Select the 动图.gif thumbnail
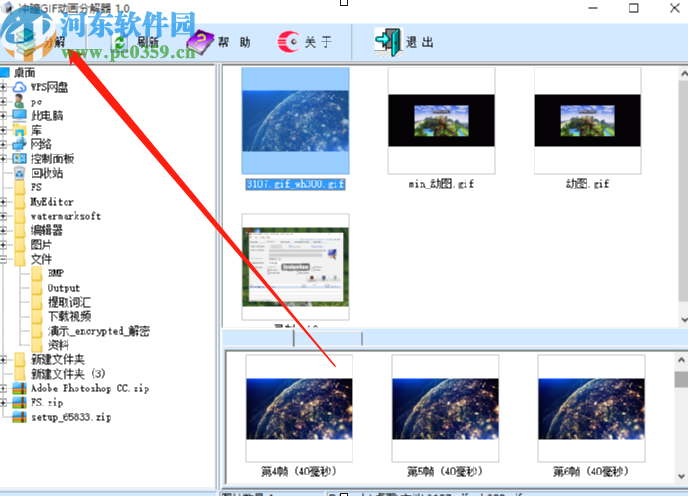 [588, 121]
